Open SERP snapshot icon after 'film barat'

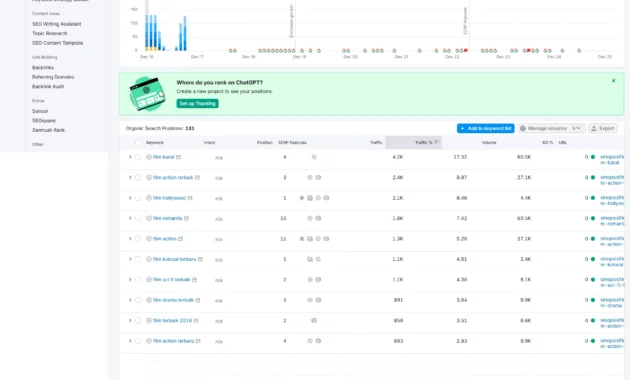click(178, 157)
